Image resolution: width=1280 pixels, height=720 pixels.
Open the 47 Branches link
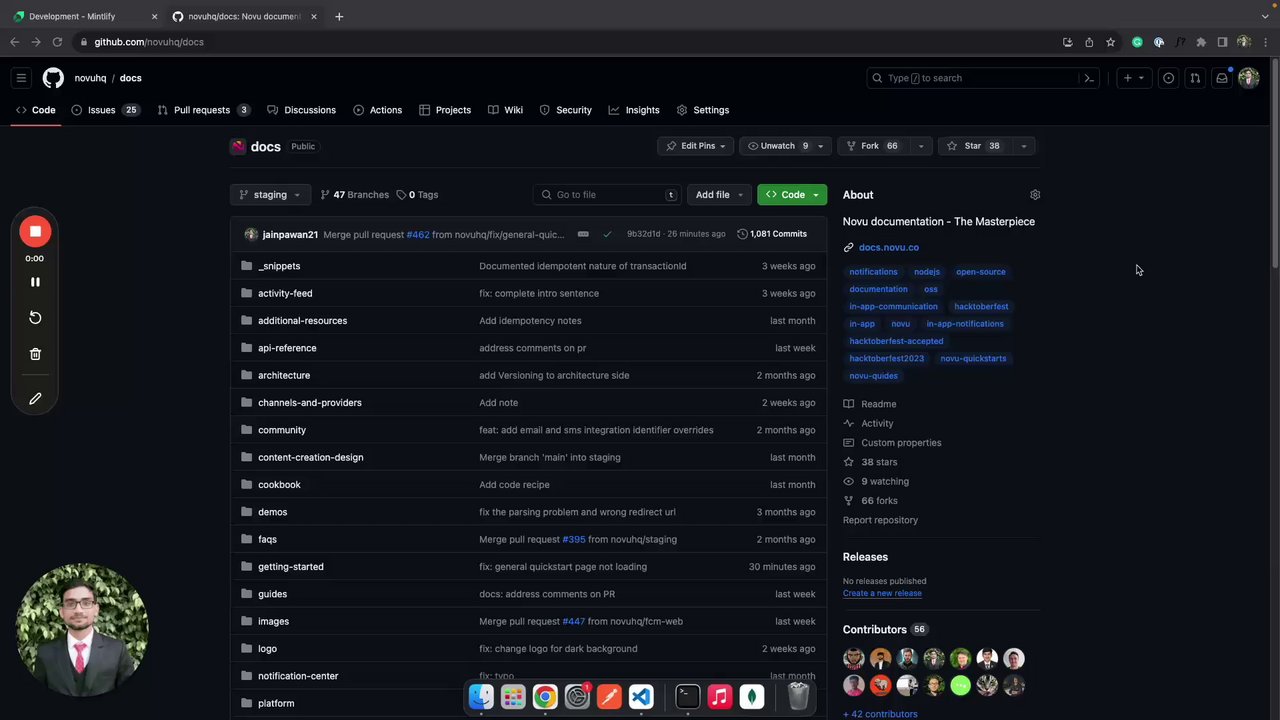(354, 195)
